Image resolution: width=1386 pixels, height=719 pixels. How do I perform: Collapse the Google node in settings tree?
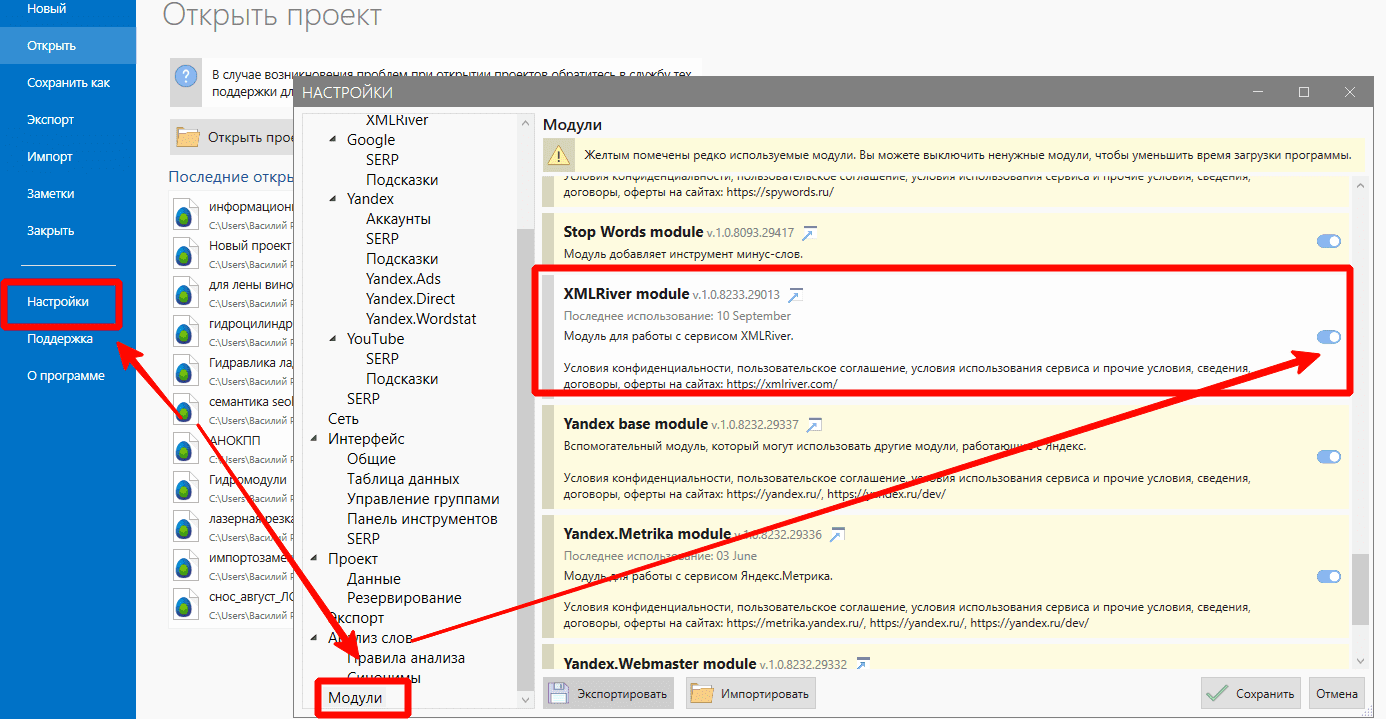pos(333,140)
